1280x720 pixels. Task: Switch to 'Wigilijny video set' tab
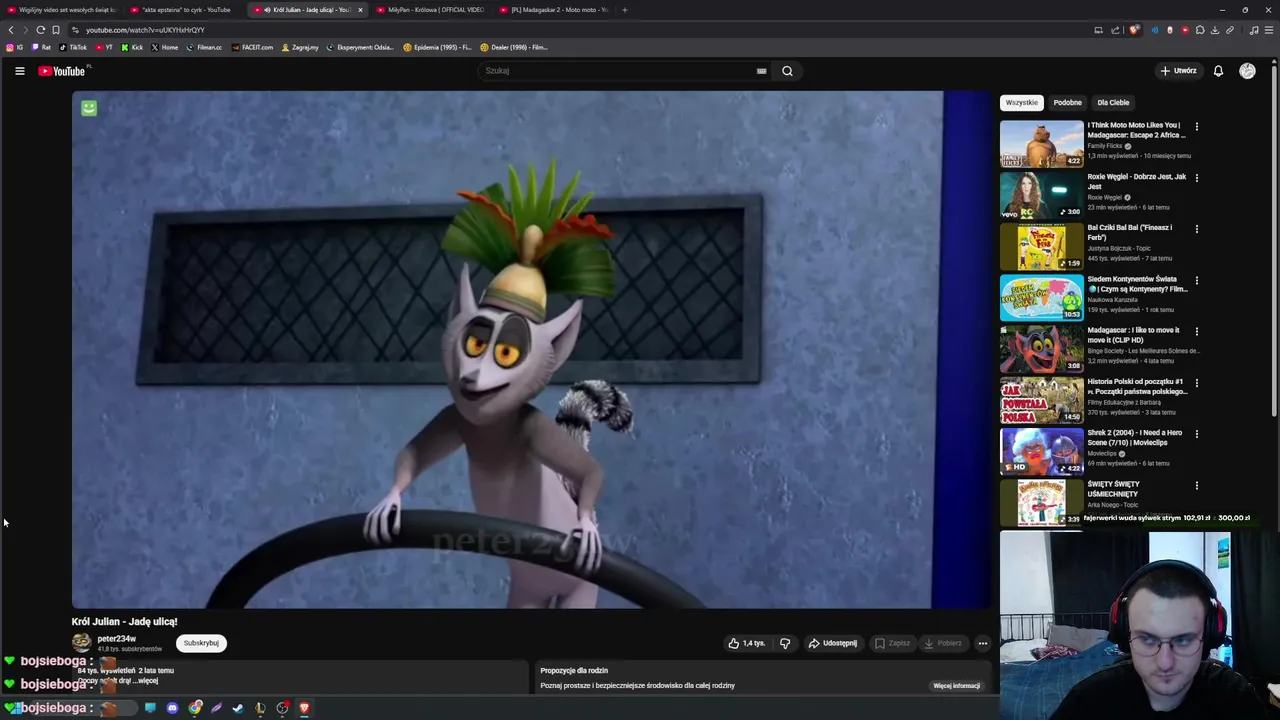61,10
